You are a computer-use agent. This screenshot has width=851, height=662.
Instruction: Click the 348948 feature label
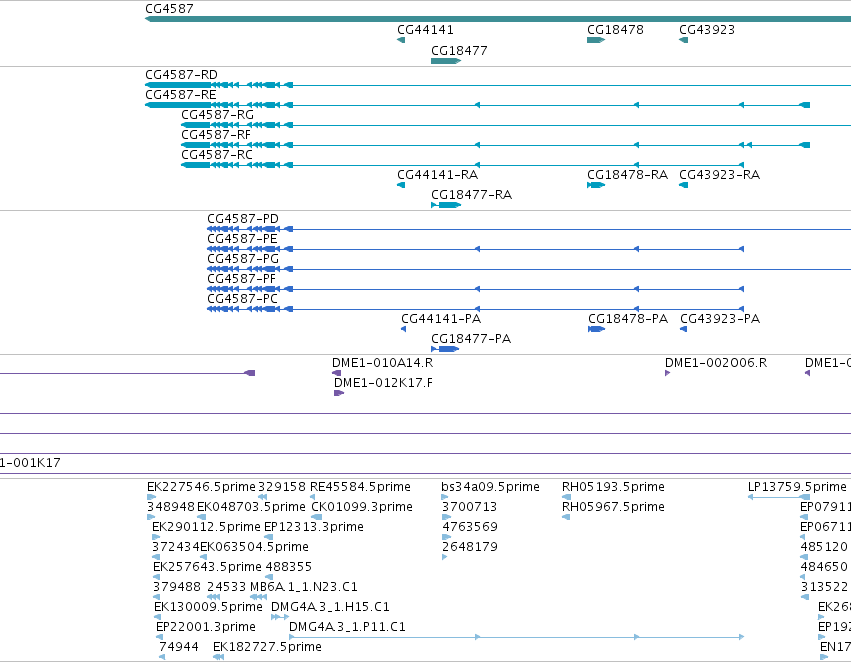171,507
